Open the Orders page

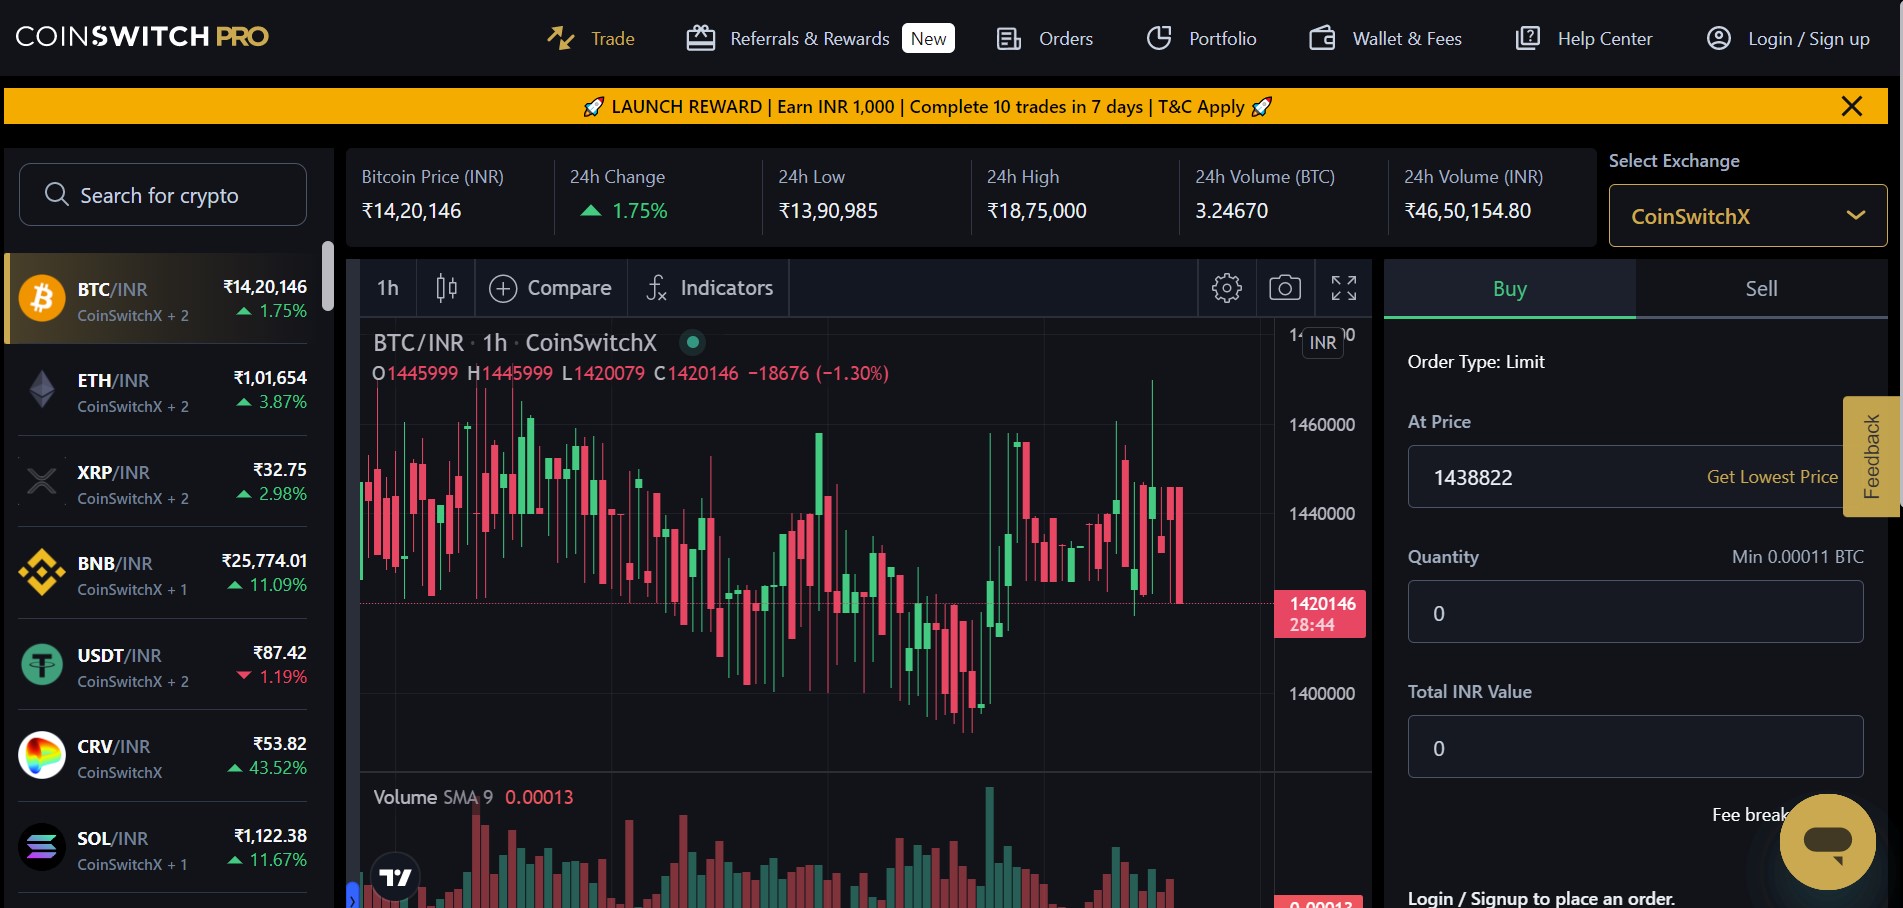click(x=1044, y=38)
